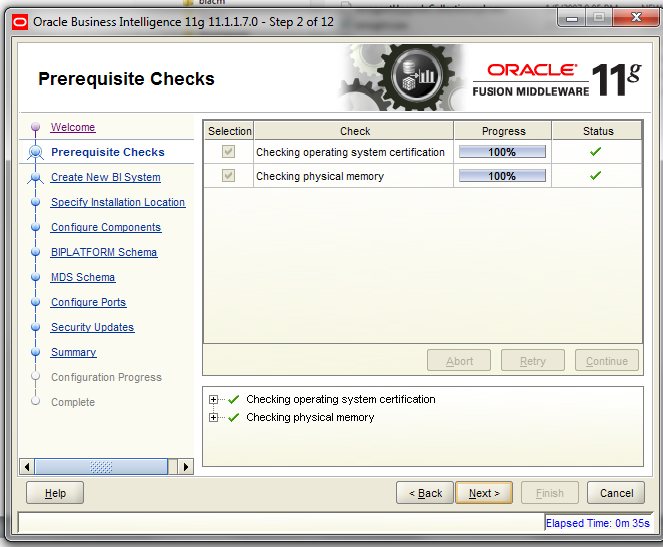Viewport: 663px width, 547px height.
Task: Expand the operating system certification tree node
Action: (214, 399)
